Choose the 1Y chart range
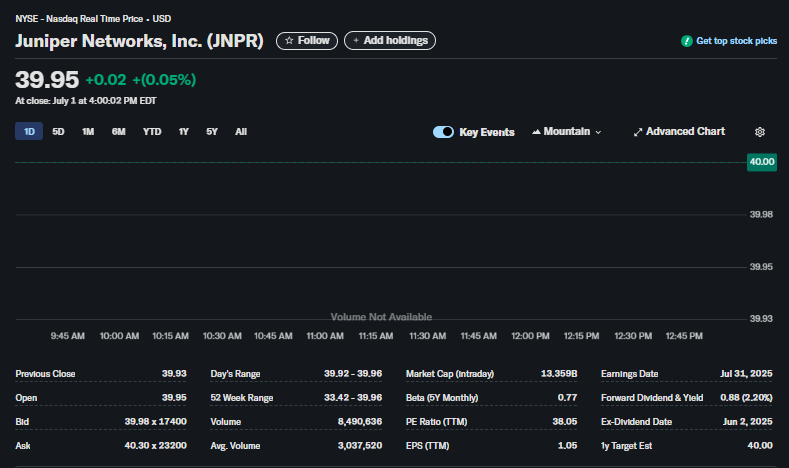This screenshot has height=468, width=789. pos(184,132)
